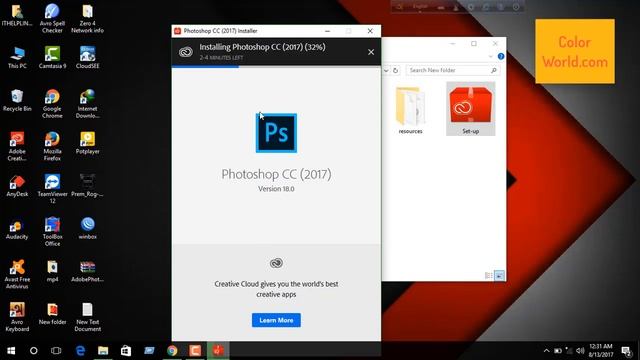
Task: Launch winbox from desktop
Action: tap(87, 228)
